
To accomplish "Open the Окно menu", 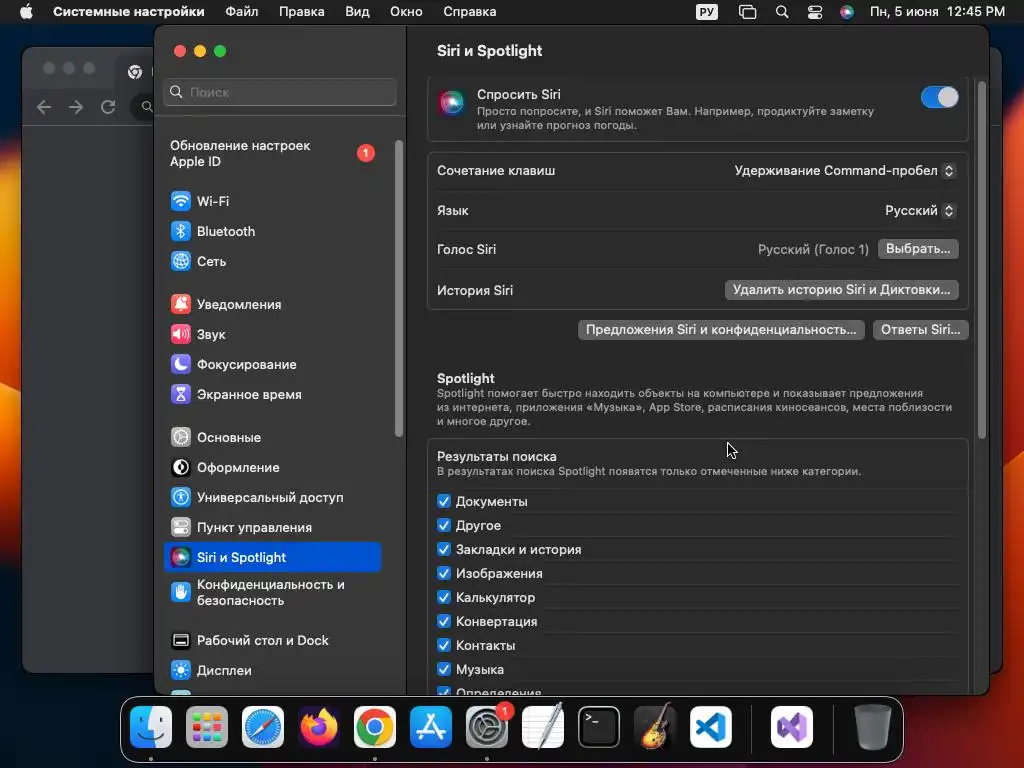I will [x=406, y=12].
